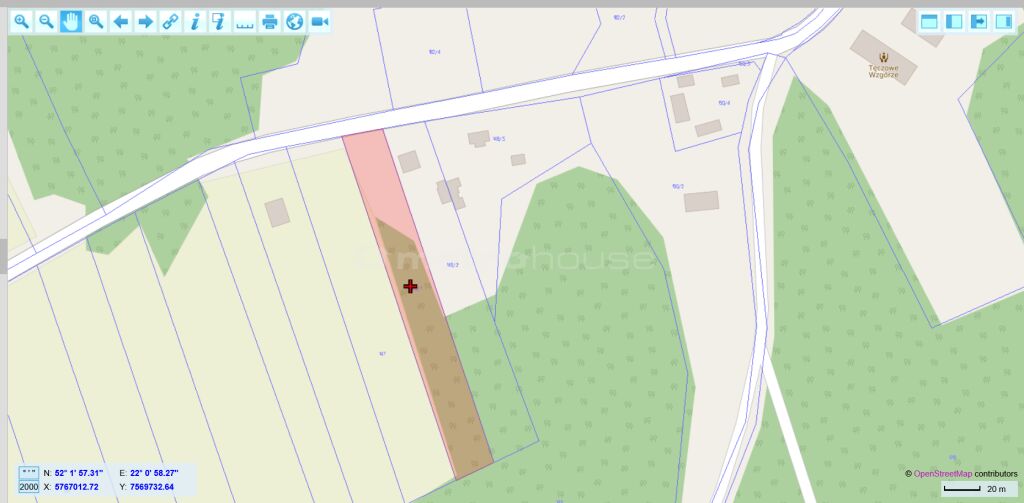This screenshot has width=1024, height=503.
Task: Activate the distance measuring ruler tool
Action: (x=245, y=22)
